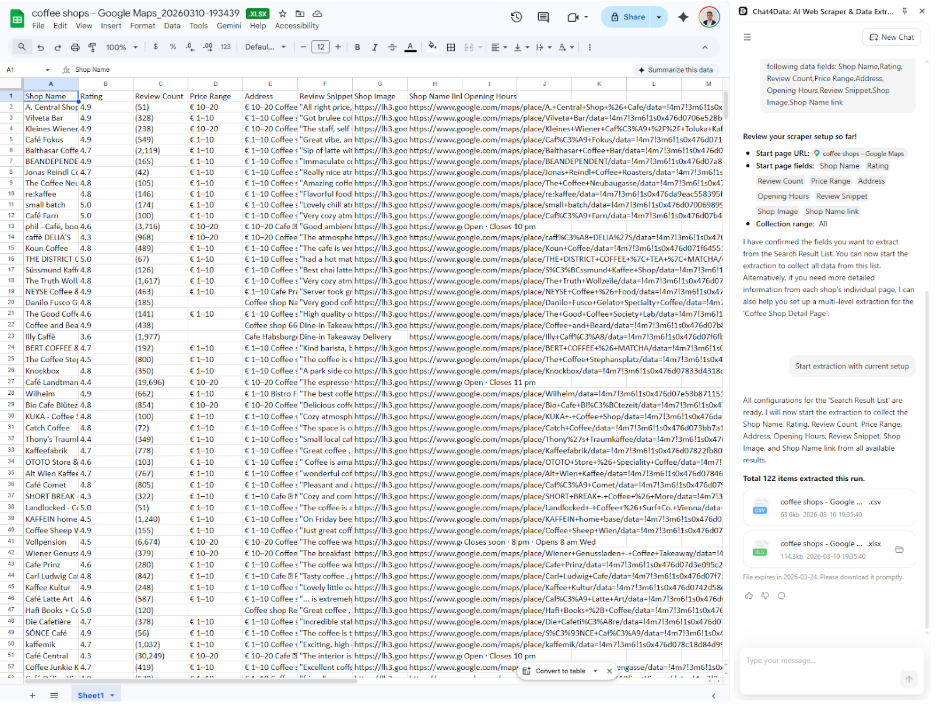The height and width of the screenshot is (707, 941).
Task: Click the thumbs down feedback icon
Action: (x=765, y=596)
